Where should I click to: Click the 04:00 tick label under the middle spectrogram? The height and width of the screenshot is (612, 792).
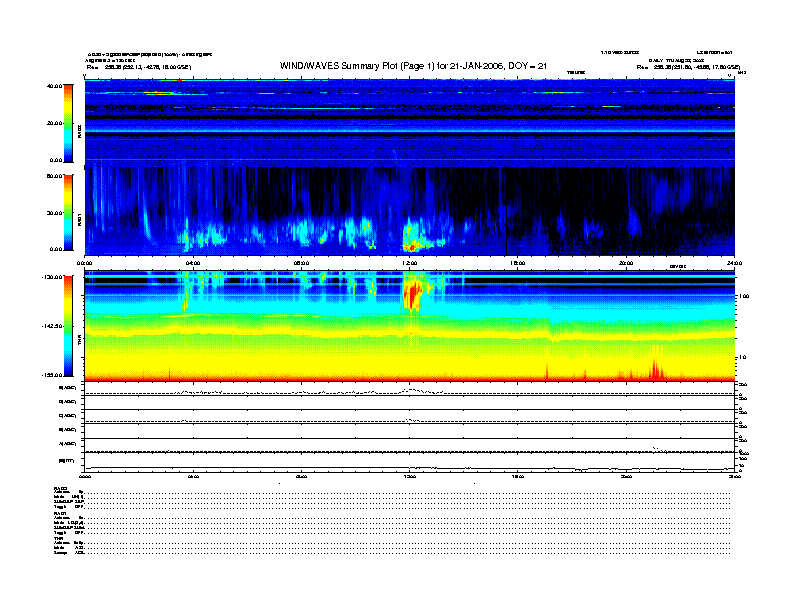click(x=193, y=263)
